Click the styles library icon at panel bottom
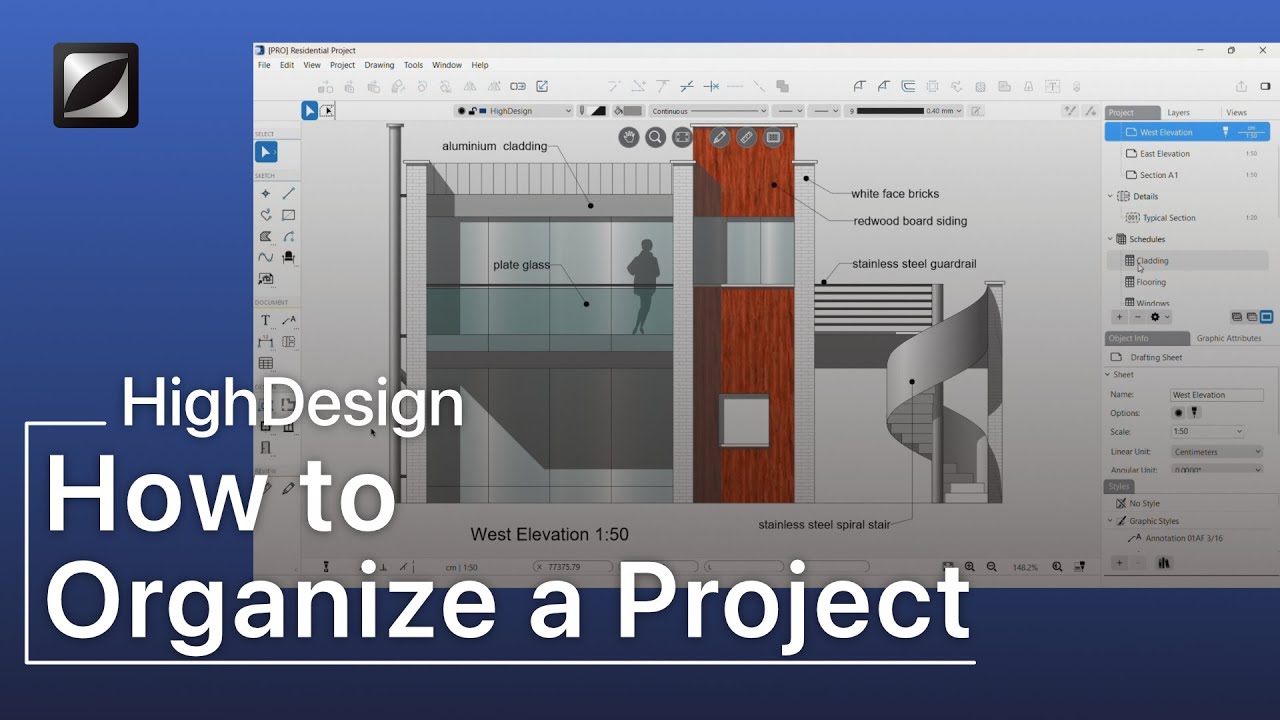Image resolution: width=1280 pixels, height=720 pixels. (1163, 564)
